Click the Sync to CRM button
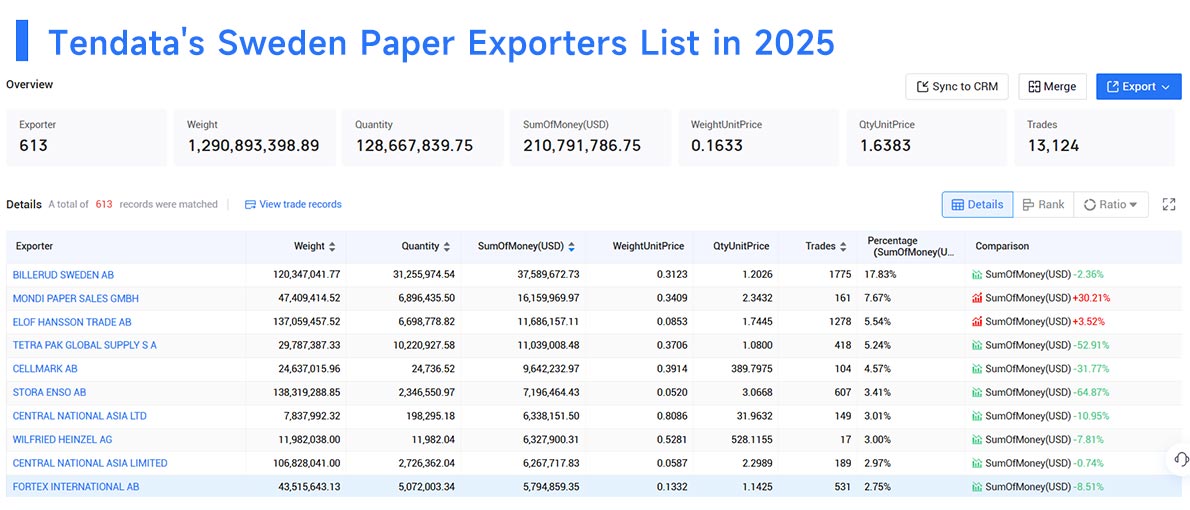Viewport: 1190px width, 510px height. pos(956,87)
